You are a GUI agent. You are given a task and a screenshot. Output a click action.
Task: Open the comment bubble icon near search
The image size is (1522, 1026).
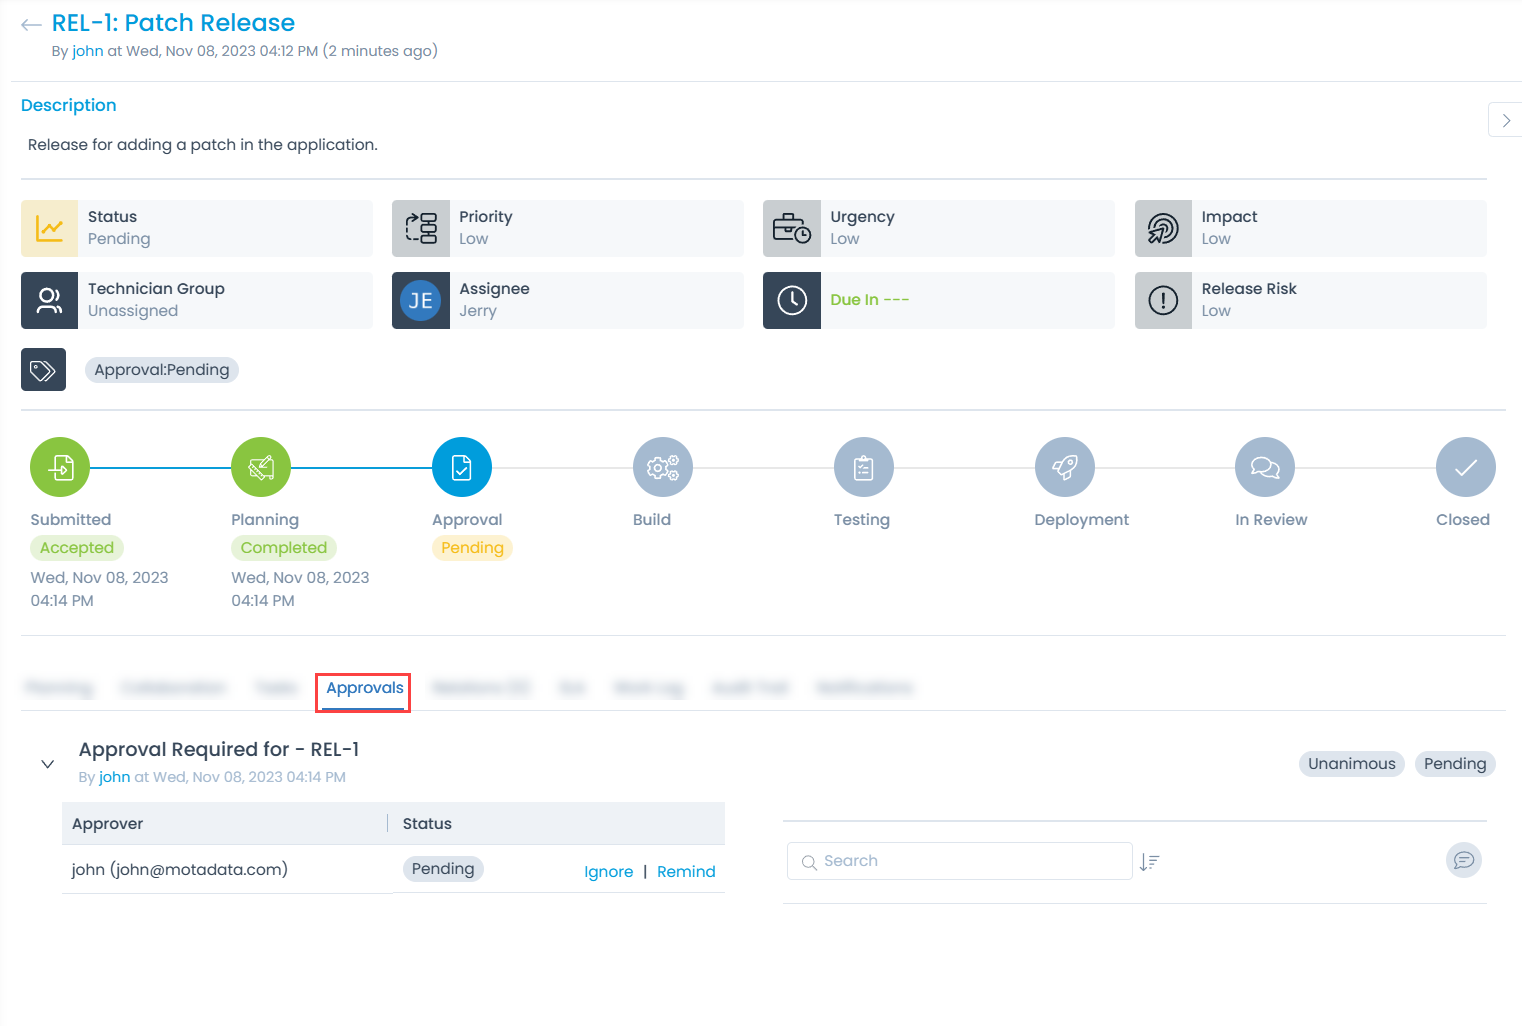[x=1463, y=860]
